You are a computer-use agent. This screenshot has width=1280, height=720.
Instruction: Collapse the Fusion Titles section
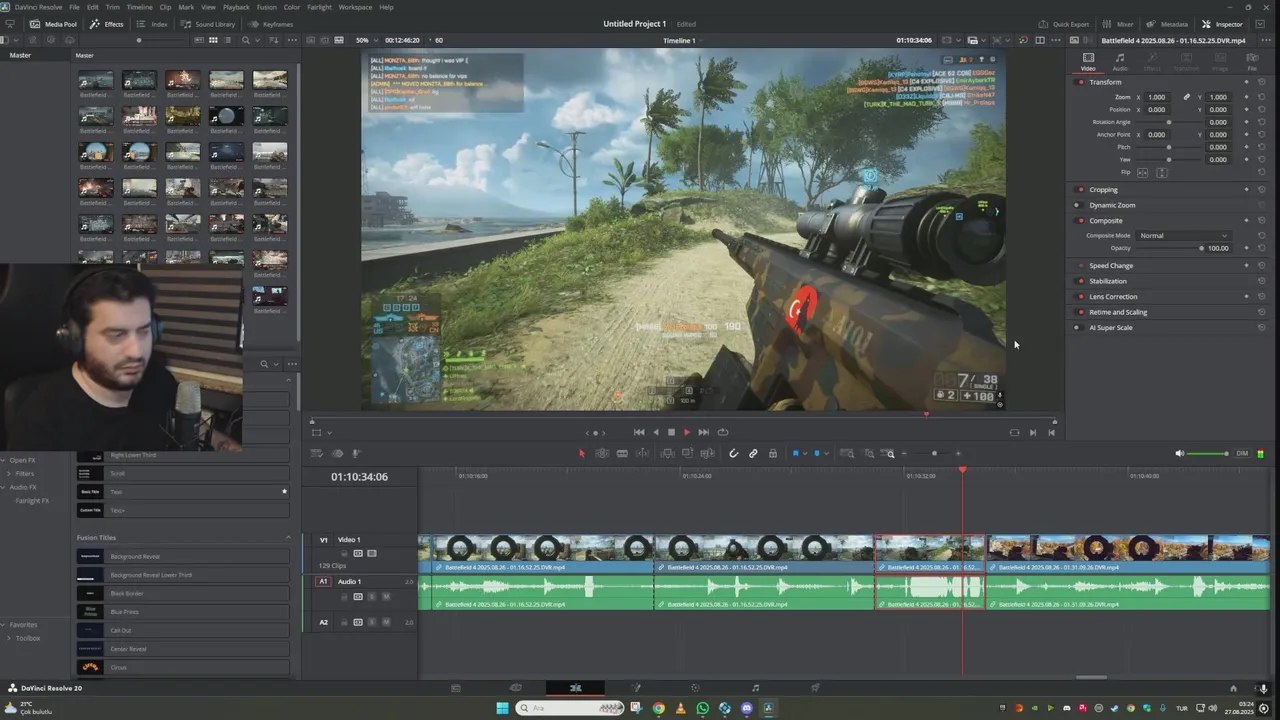tap(289, 538)
